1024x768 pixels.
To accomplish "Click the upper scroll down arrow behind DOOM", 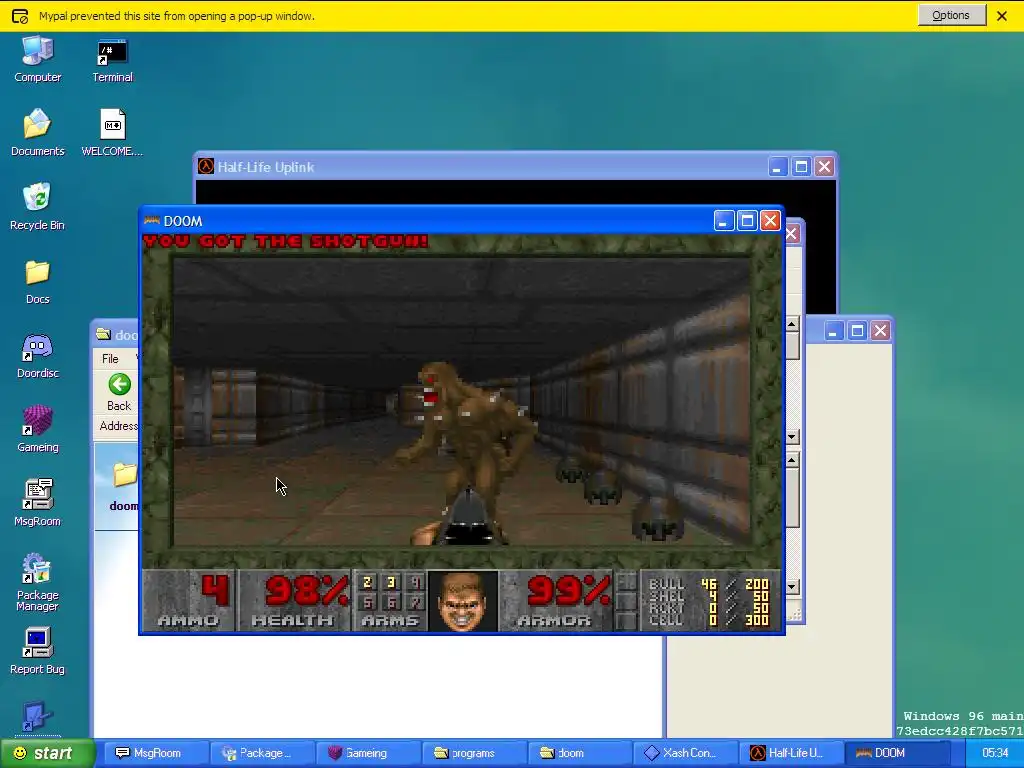I will (792, 436).
